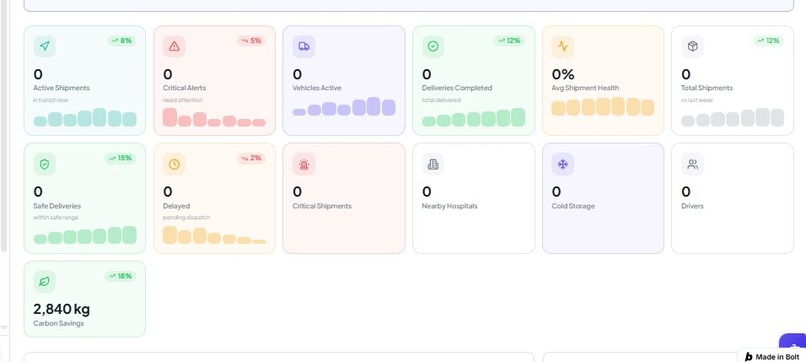806x362 pixels.
Task: Click the Nearby Hospitals building icon
Action: coord(433,164)
